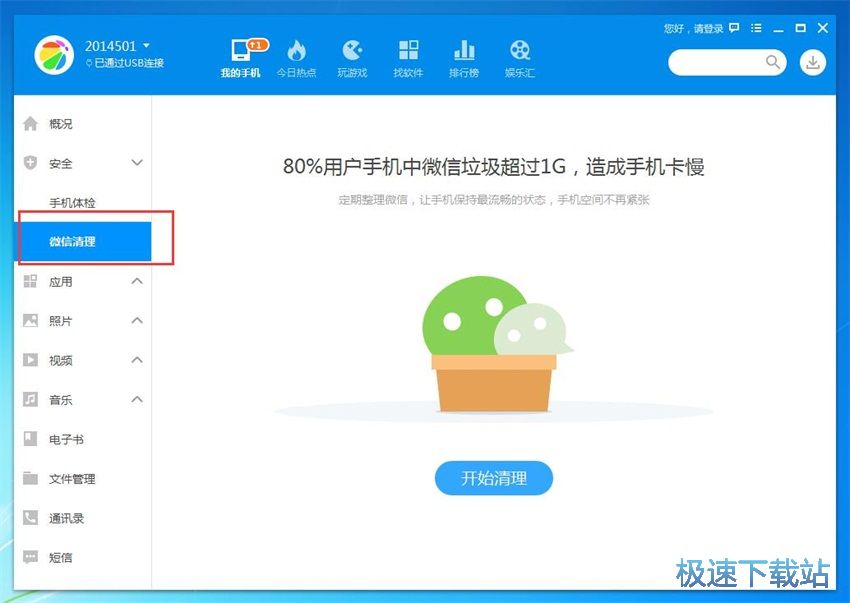
Task: Select 手机体检 in the sidebar
Action: (82, 203)
